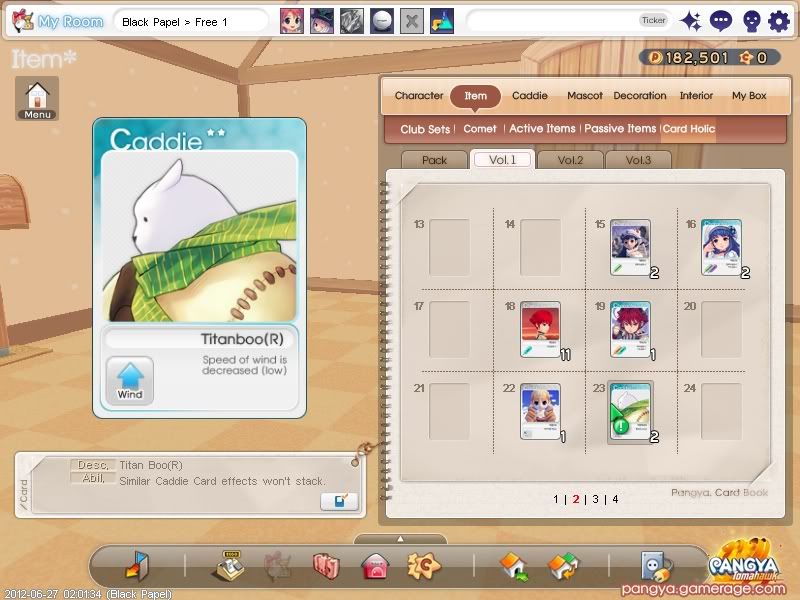
Task: Click empty card slot 13
Action: click(449, 247)
